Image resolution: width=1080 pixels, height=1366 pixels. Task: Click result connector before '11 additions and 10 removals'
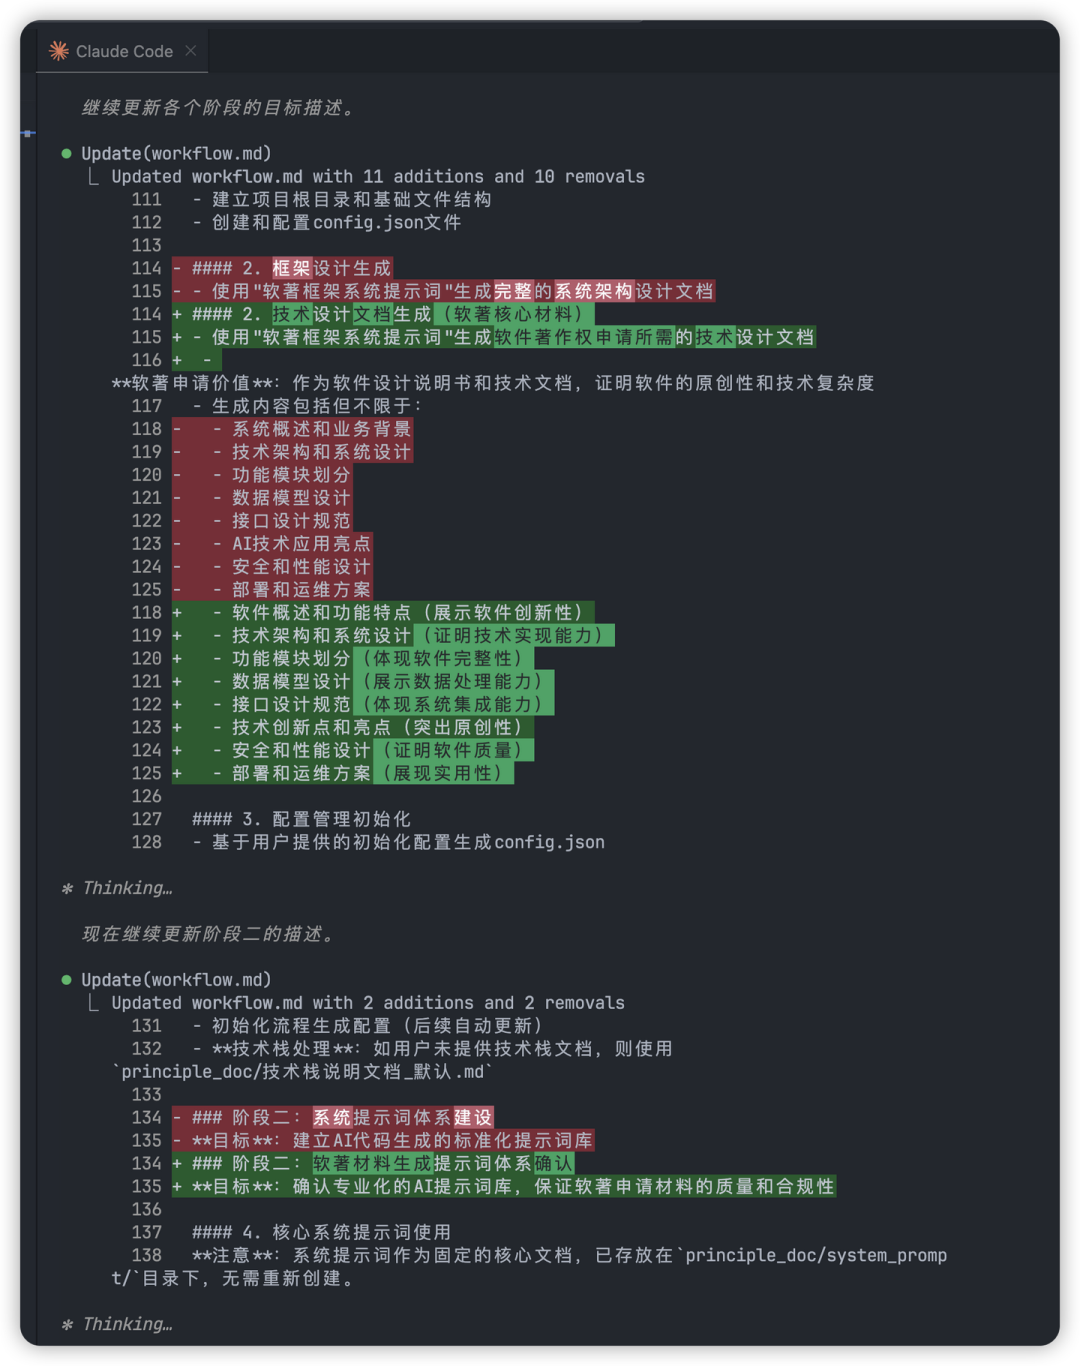pos(93,177)
